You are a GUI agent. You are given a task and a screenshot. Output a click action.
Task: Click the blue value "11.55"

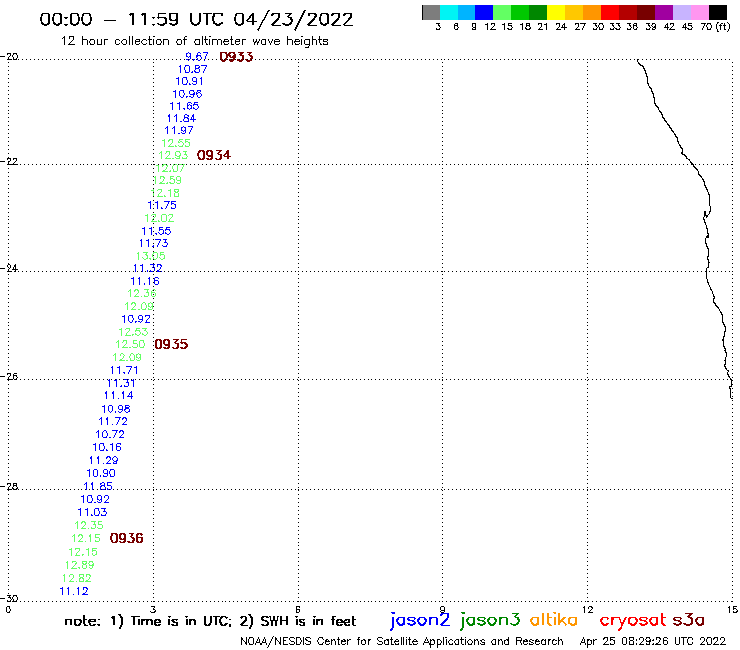[x=156, y=231]
